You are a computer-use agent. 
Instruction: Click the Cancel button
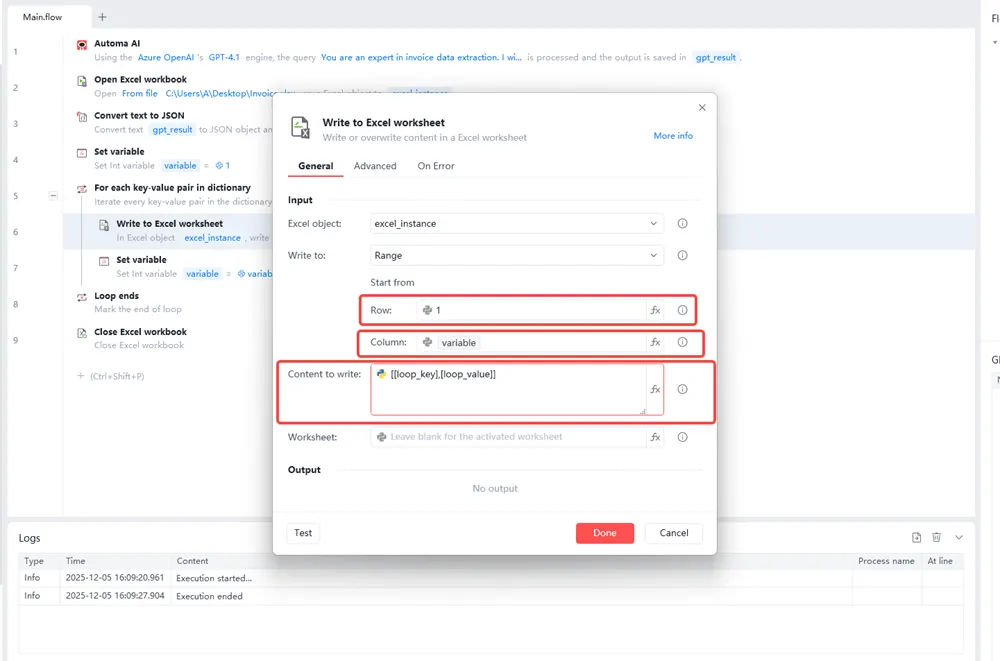[x=673, y=533]
